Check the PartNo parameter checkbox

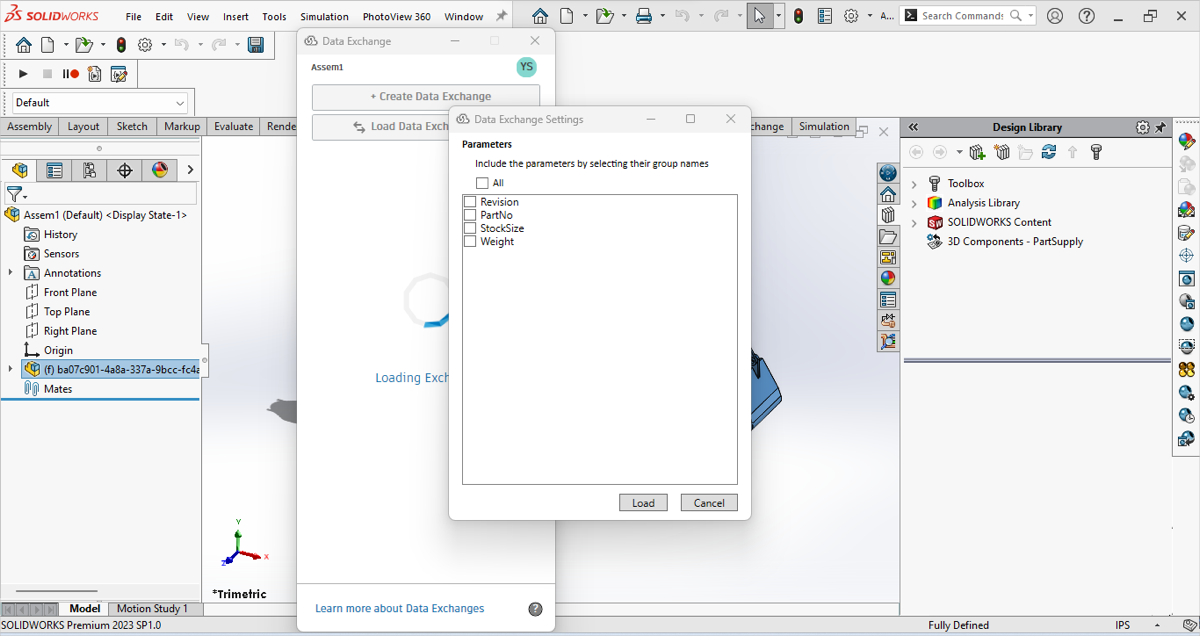tap(470, 215)
